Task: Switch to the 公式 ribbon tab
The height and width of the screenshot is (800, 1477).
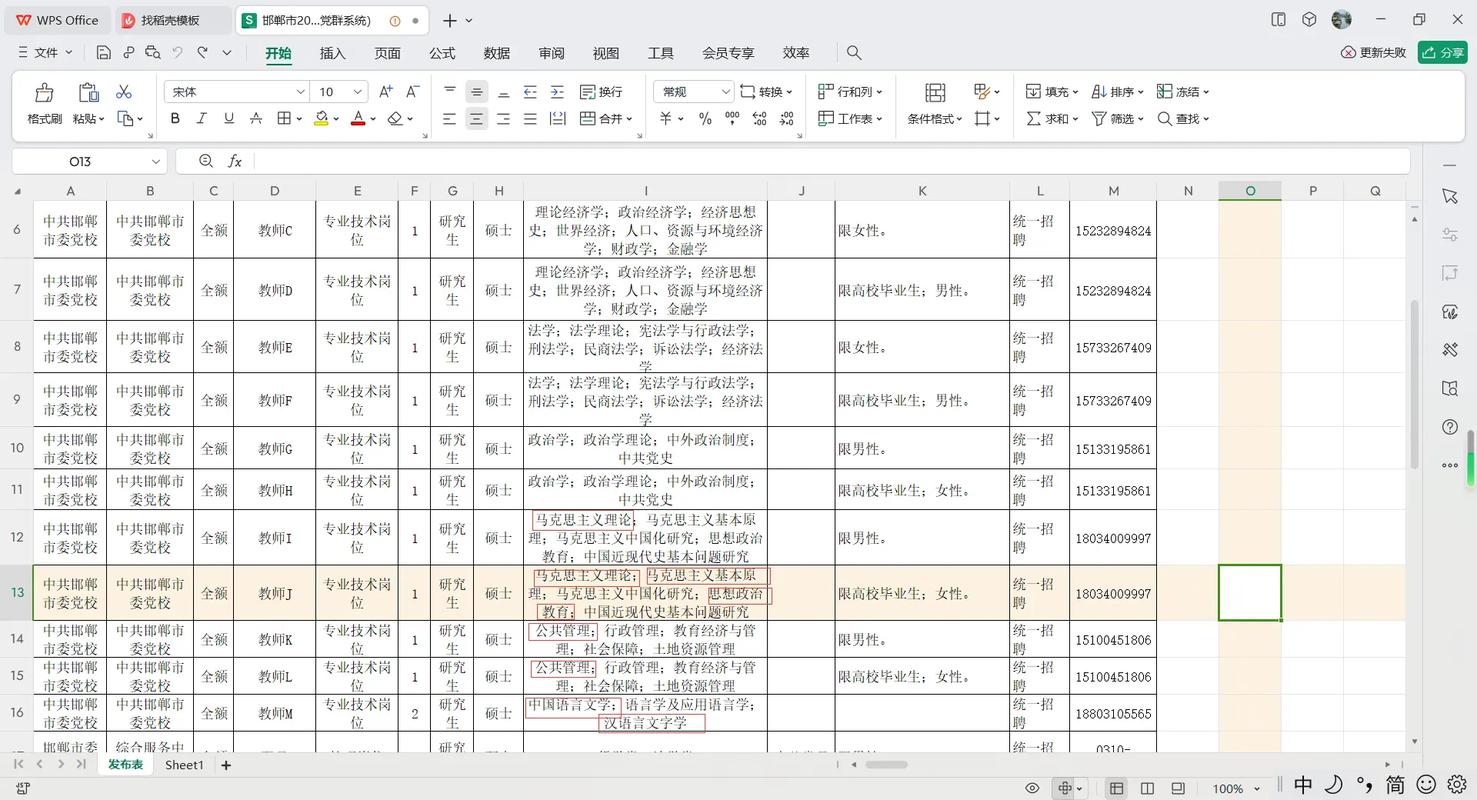Action: (x=442, y=53)
